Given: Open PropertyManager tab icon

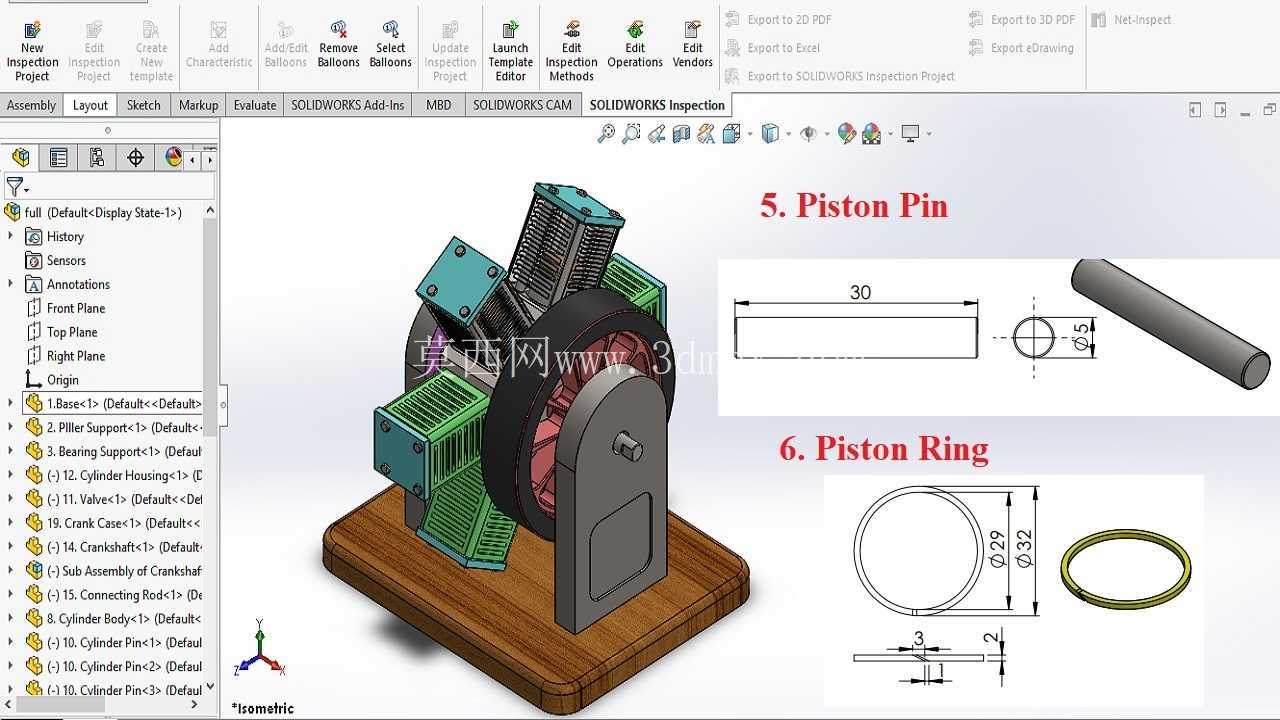Looking at the screenshot, I should pos(59,158).
